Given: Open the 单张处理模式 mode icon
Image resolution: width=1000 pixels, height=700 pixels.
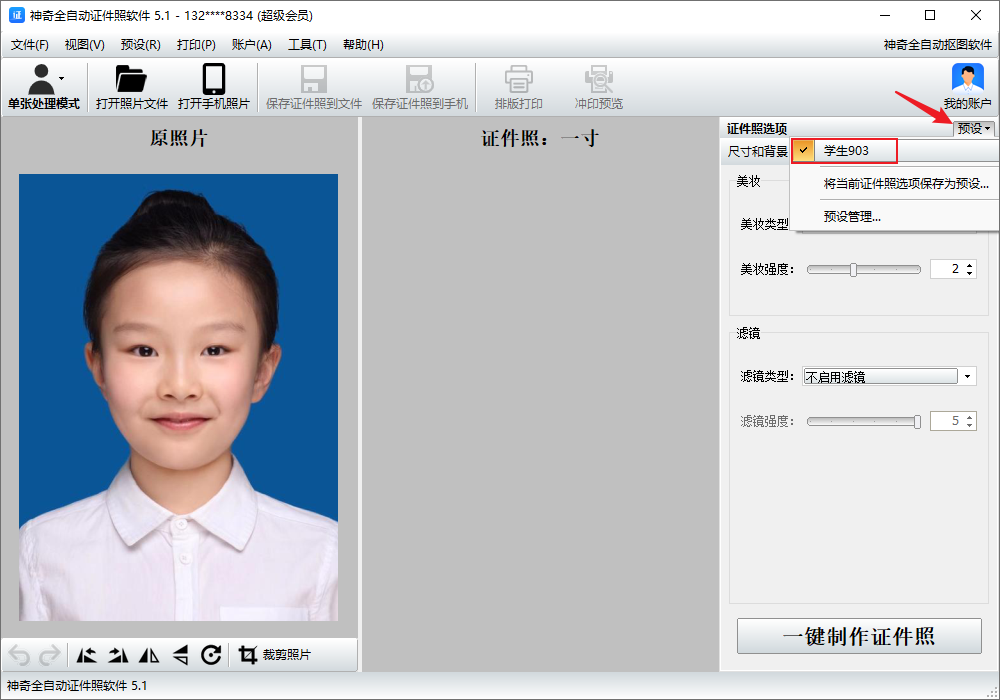Looking at the screenshot, I should (41, 79).
